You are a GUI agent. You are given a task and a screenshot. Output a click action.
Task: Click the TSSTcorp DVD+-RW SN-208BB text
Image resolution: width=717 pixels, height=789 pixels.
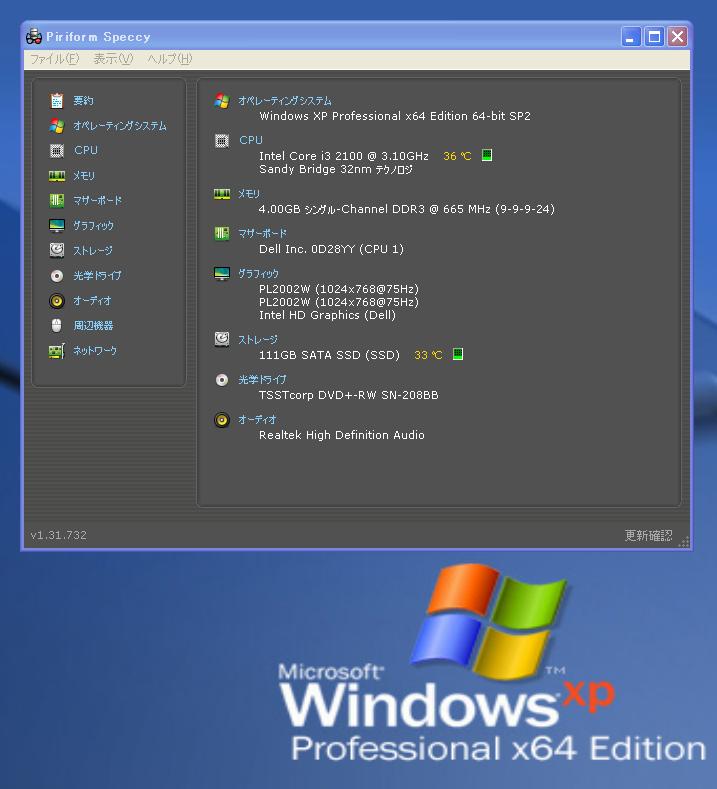[x=349, y=395]
